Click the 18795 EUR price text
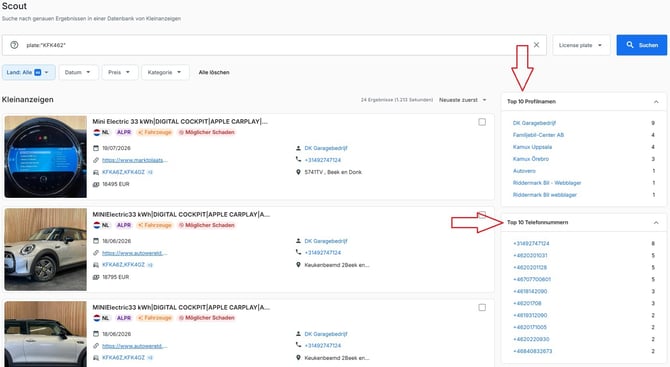 click(x=116, y=277)
